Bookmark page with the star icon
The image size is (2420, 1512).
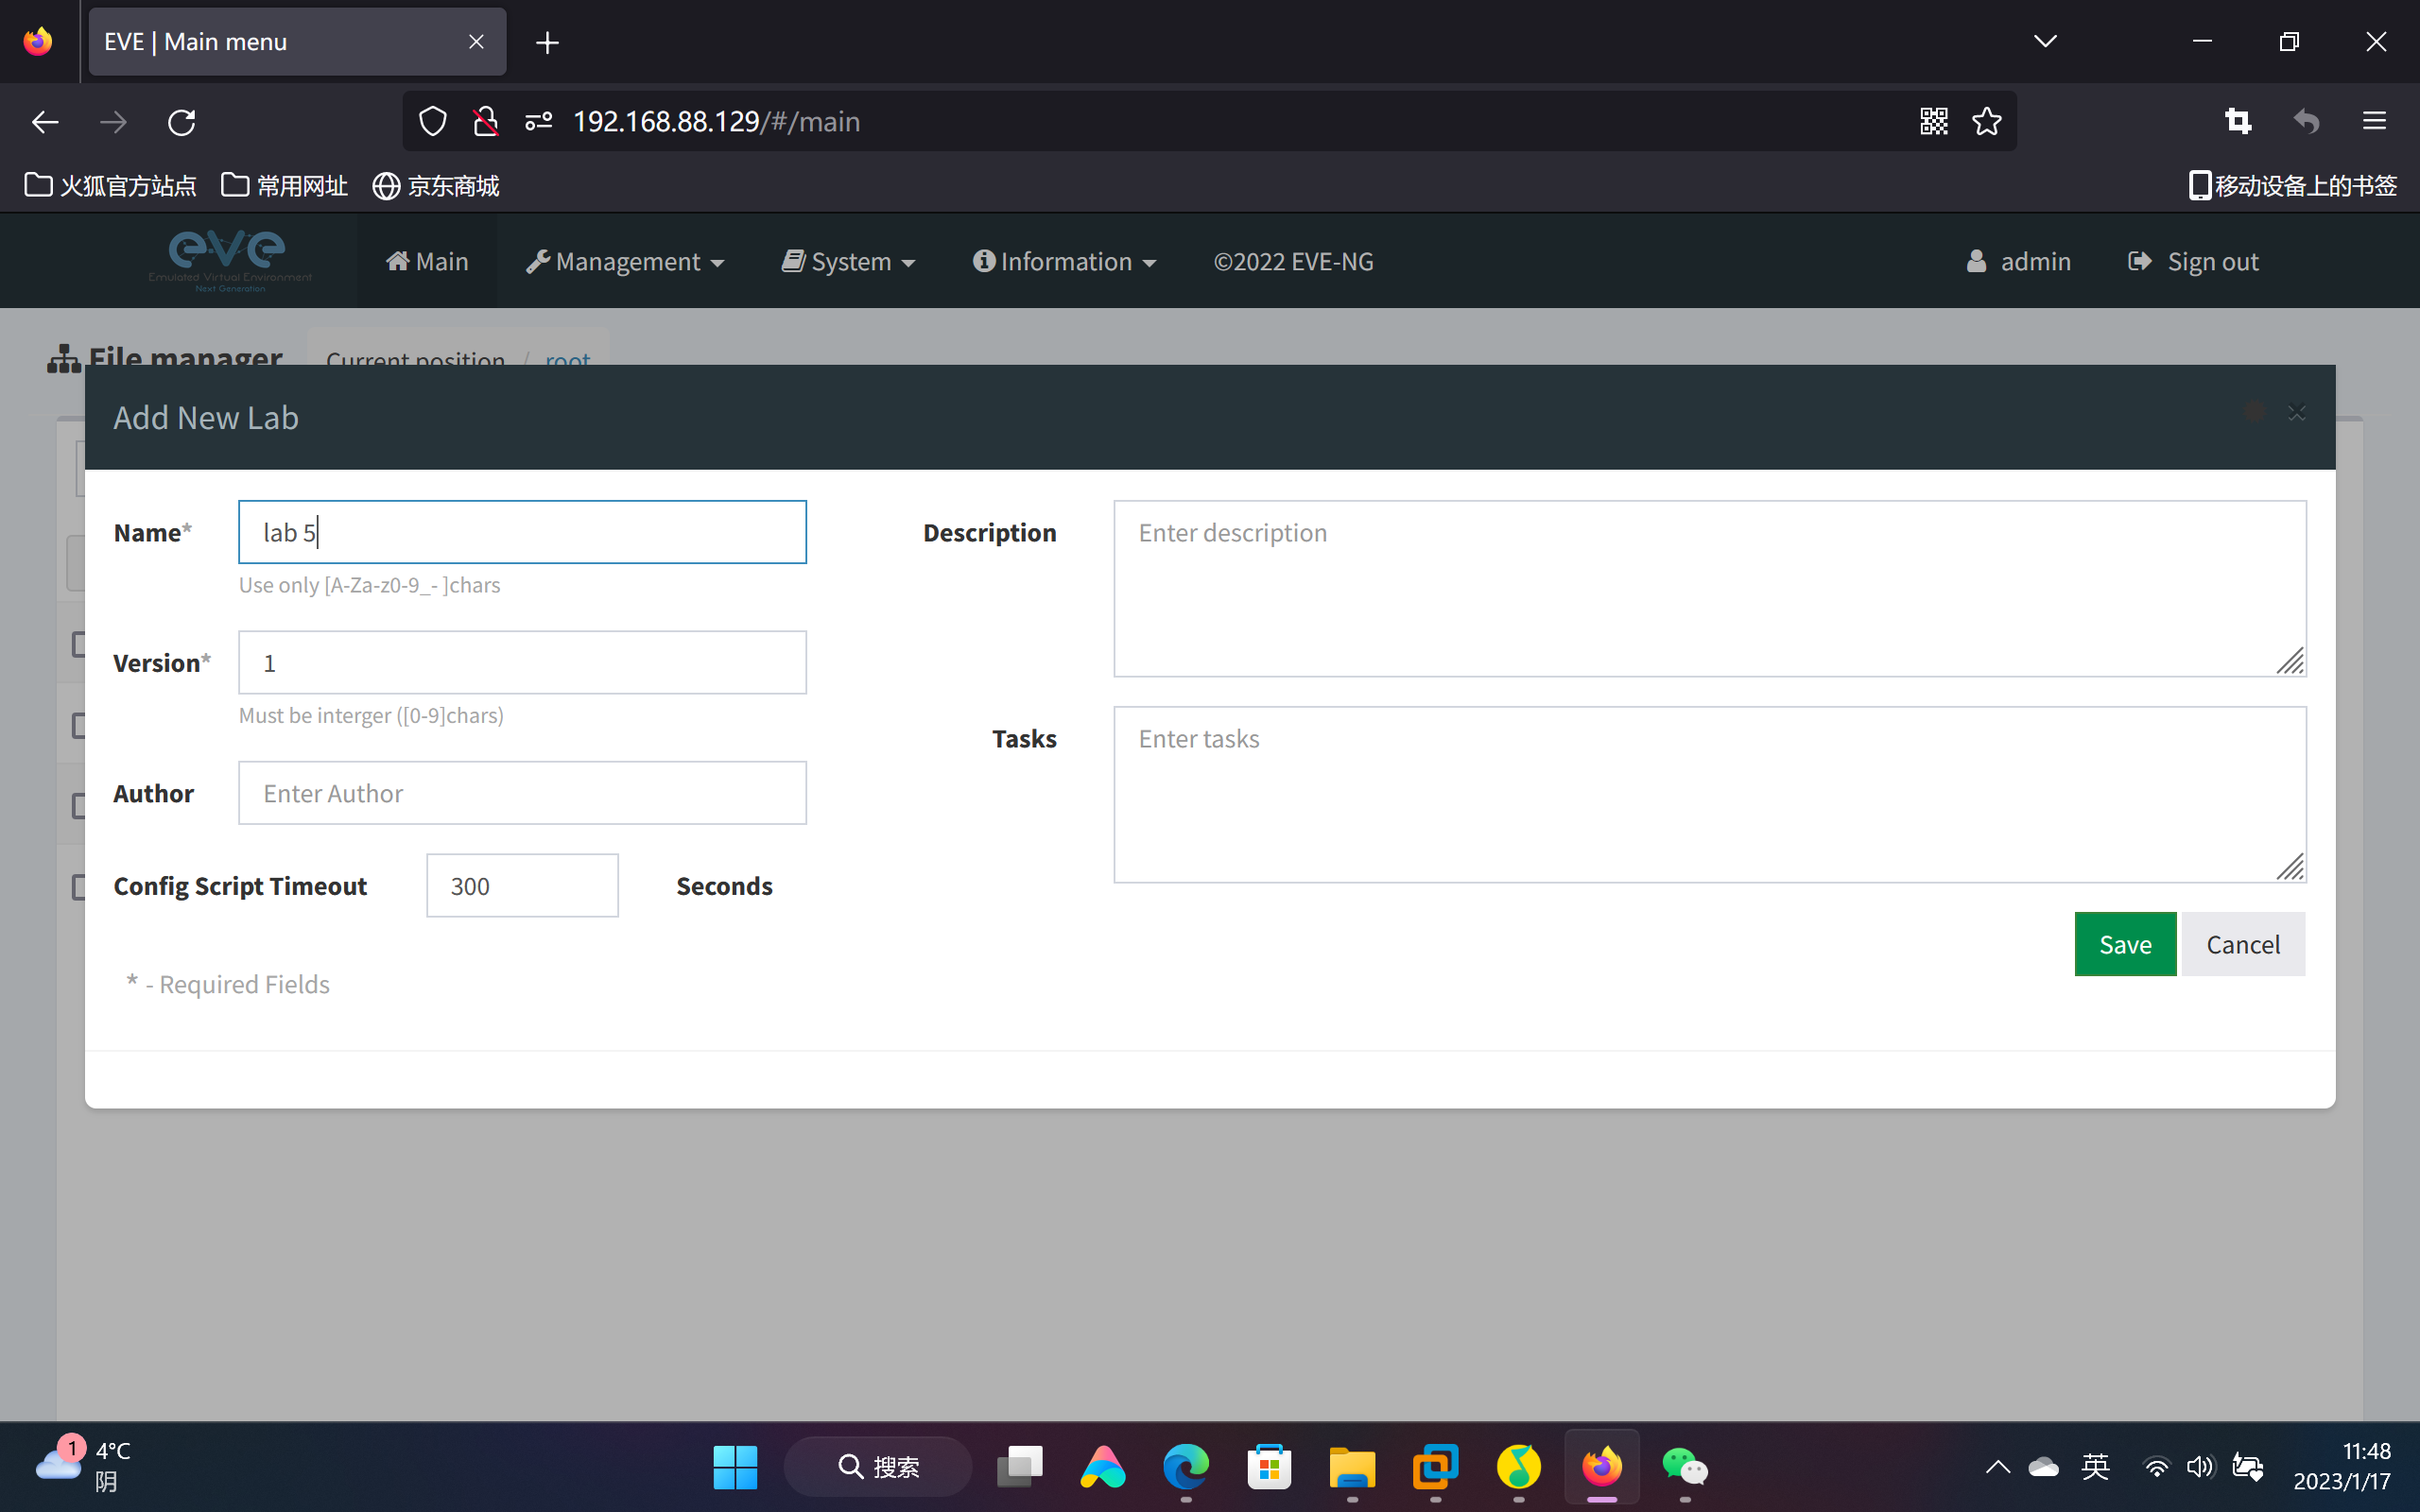(1986, 121)
